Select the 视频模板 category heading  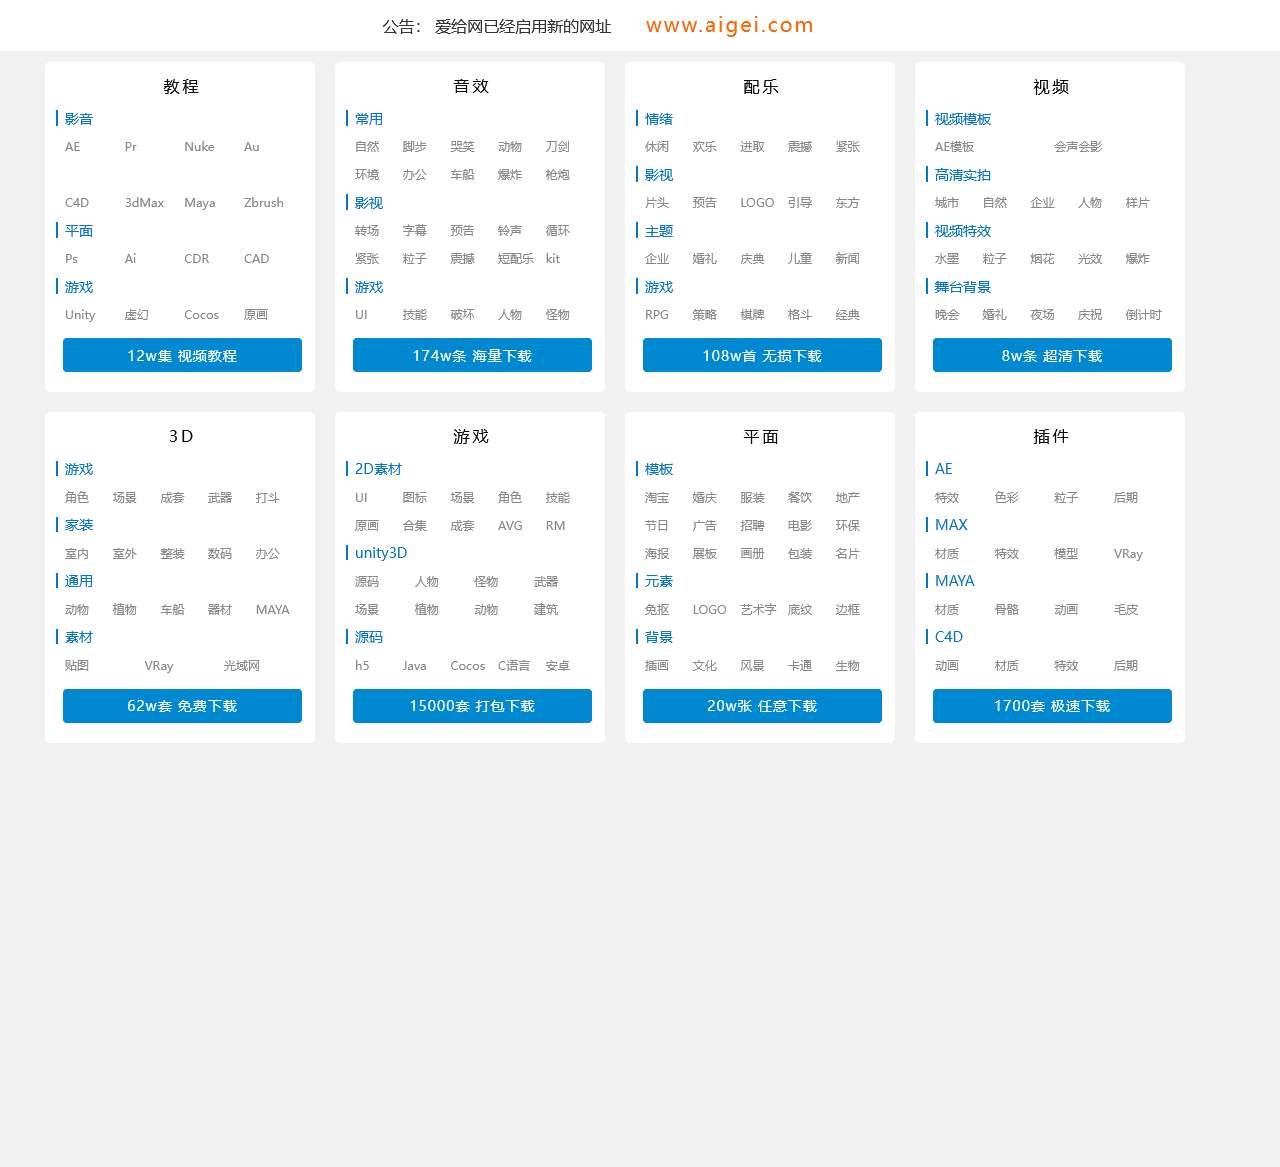tap(962, 118)
